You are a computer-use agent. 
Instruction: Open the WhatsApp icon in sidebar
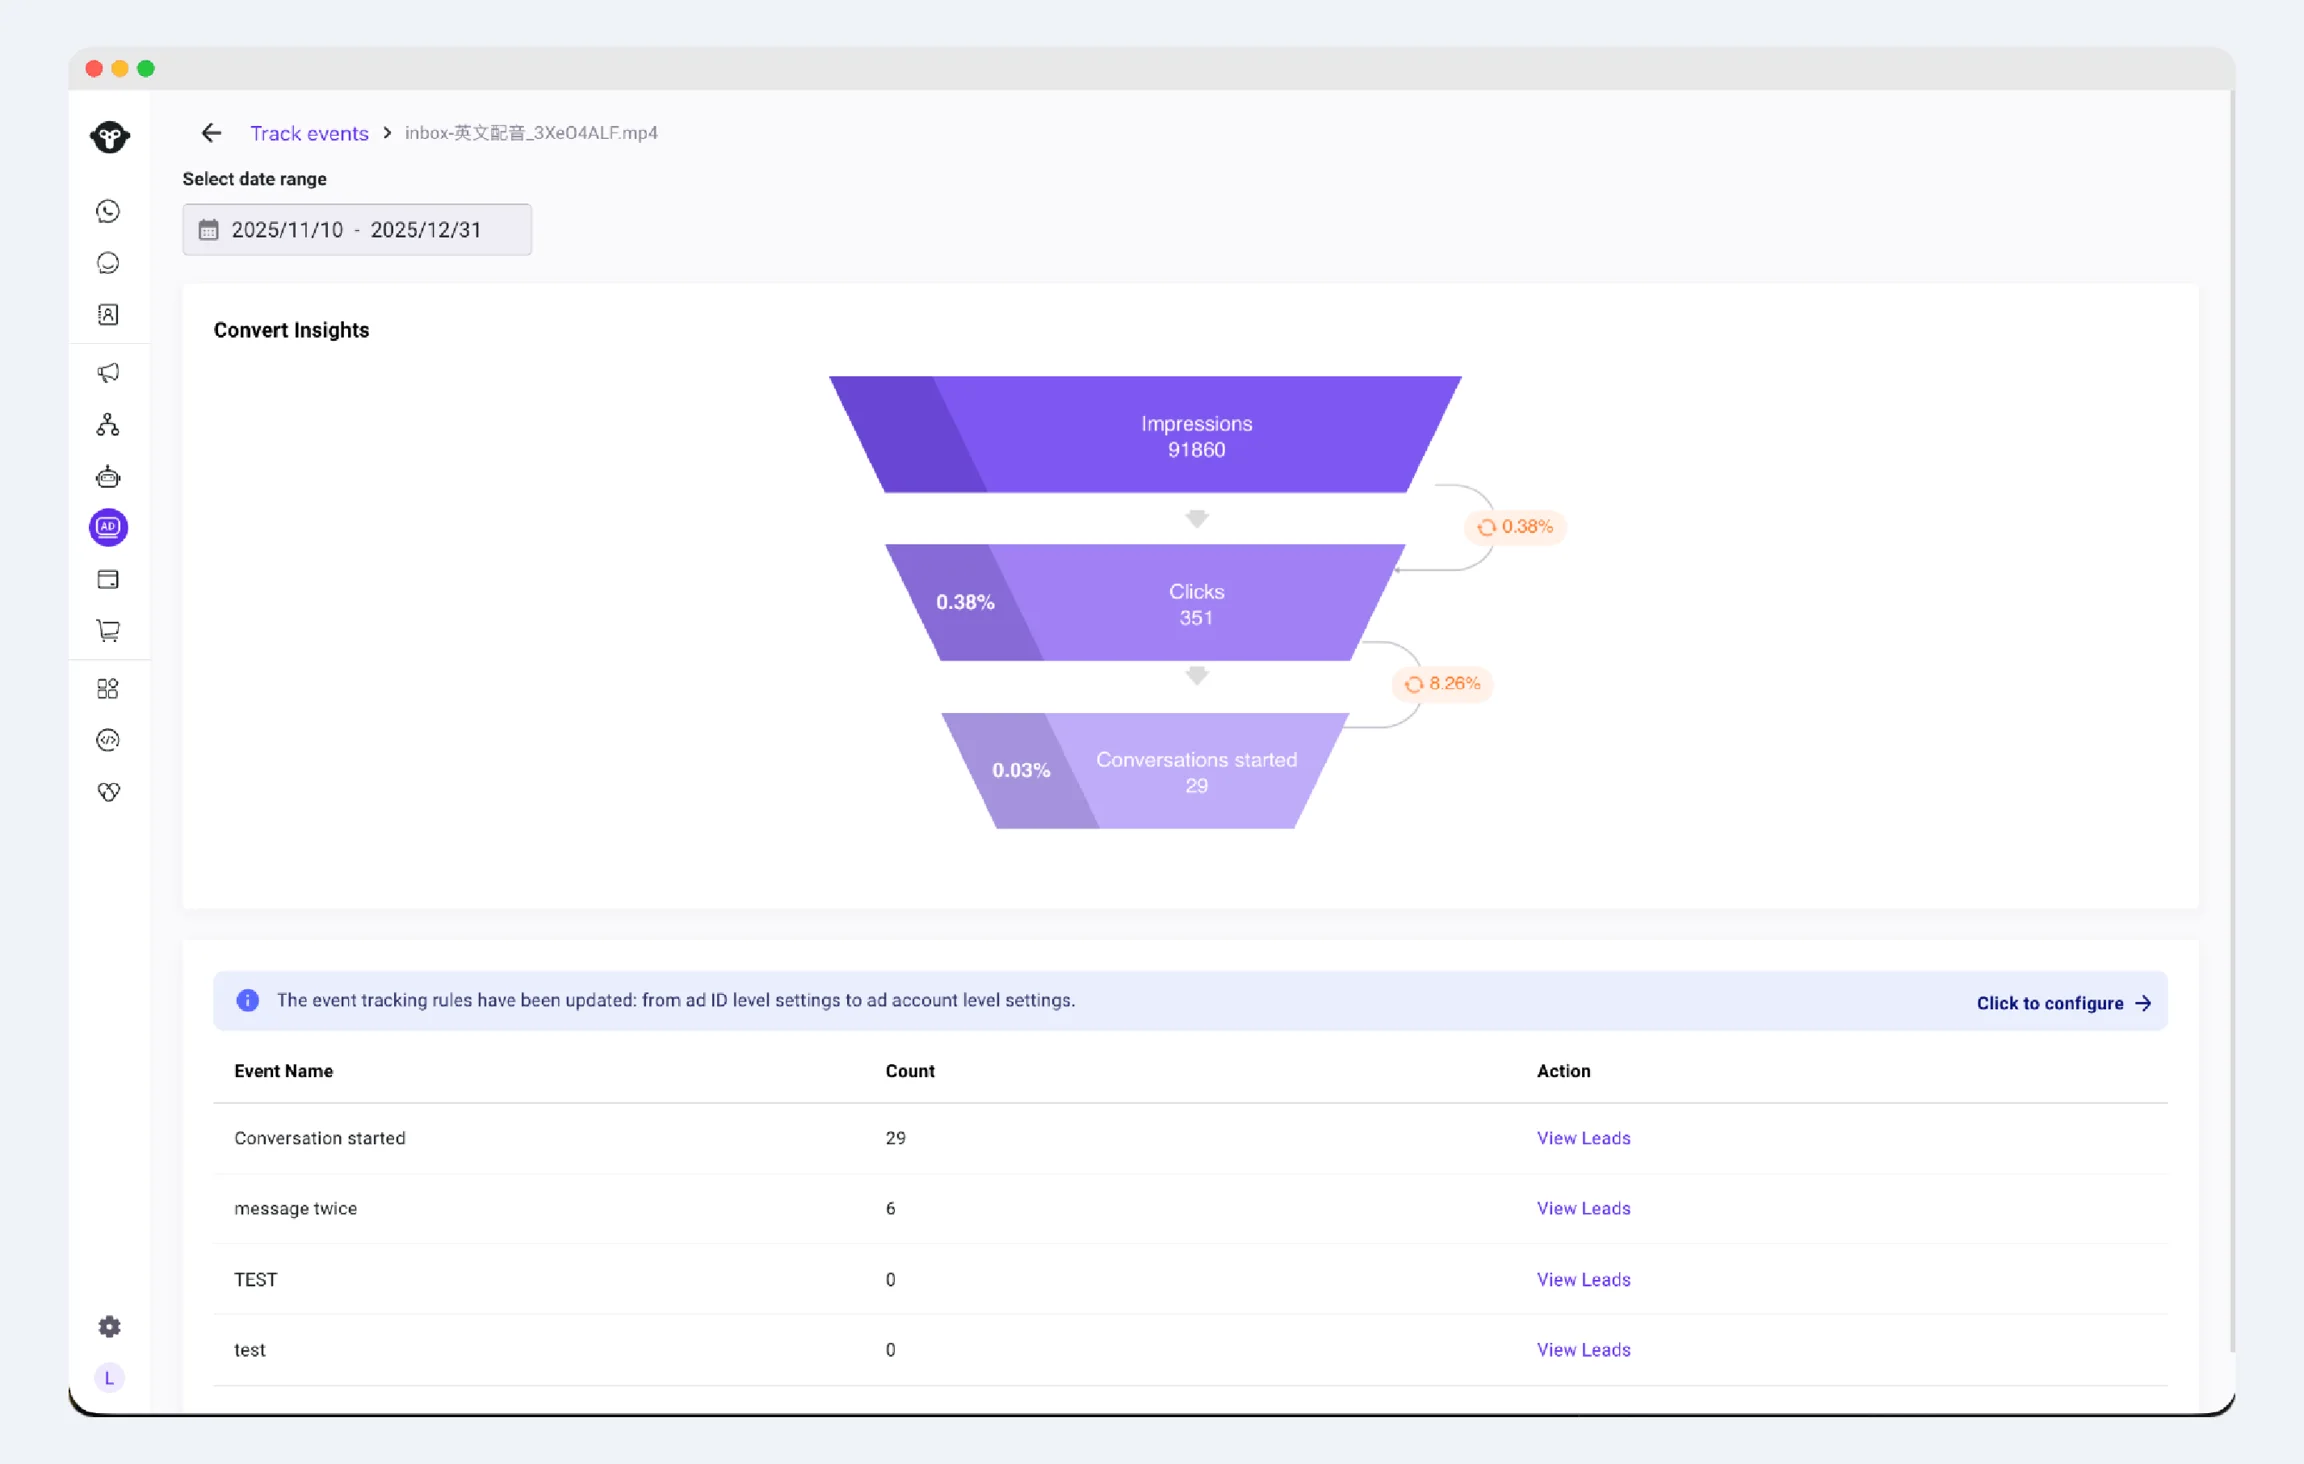coord(108,211)
